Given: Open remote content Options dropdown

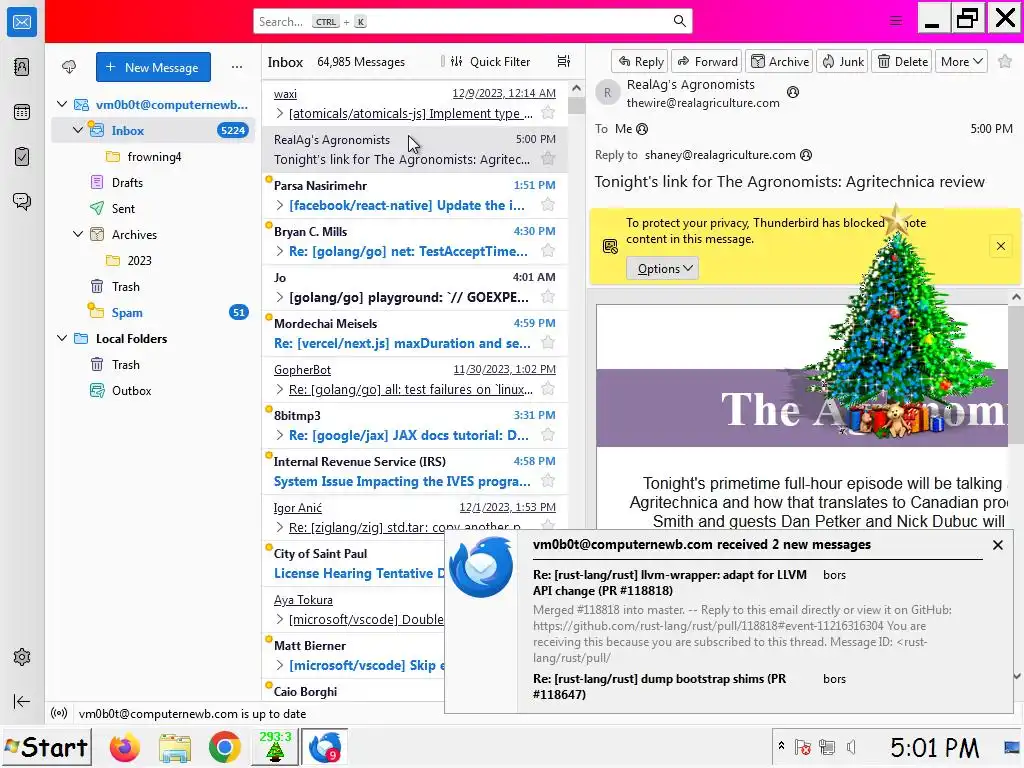Looking at the screenshot, I should [662, 268].
